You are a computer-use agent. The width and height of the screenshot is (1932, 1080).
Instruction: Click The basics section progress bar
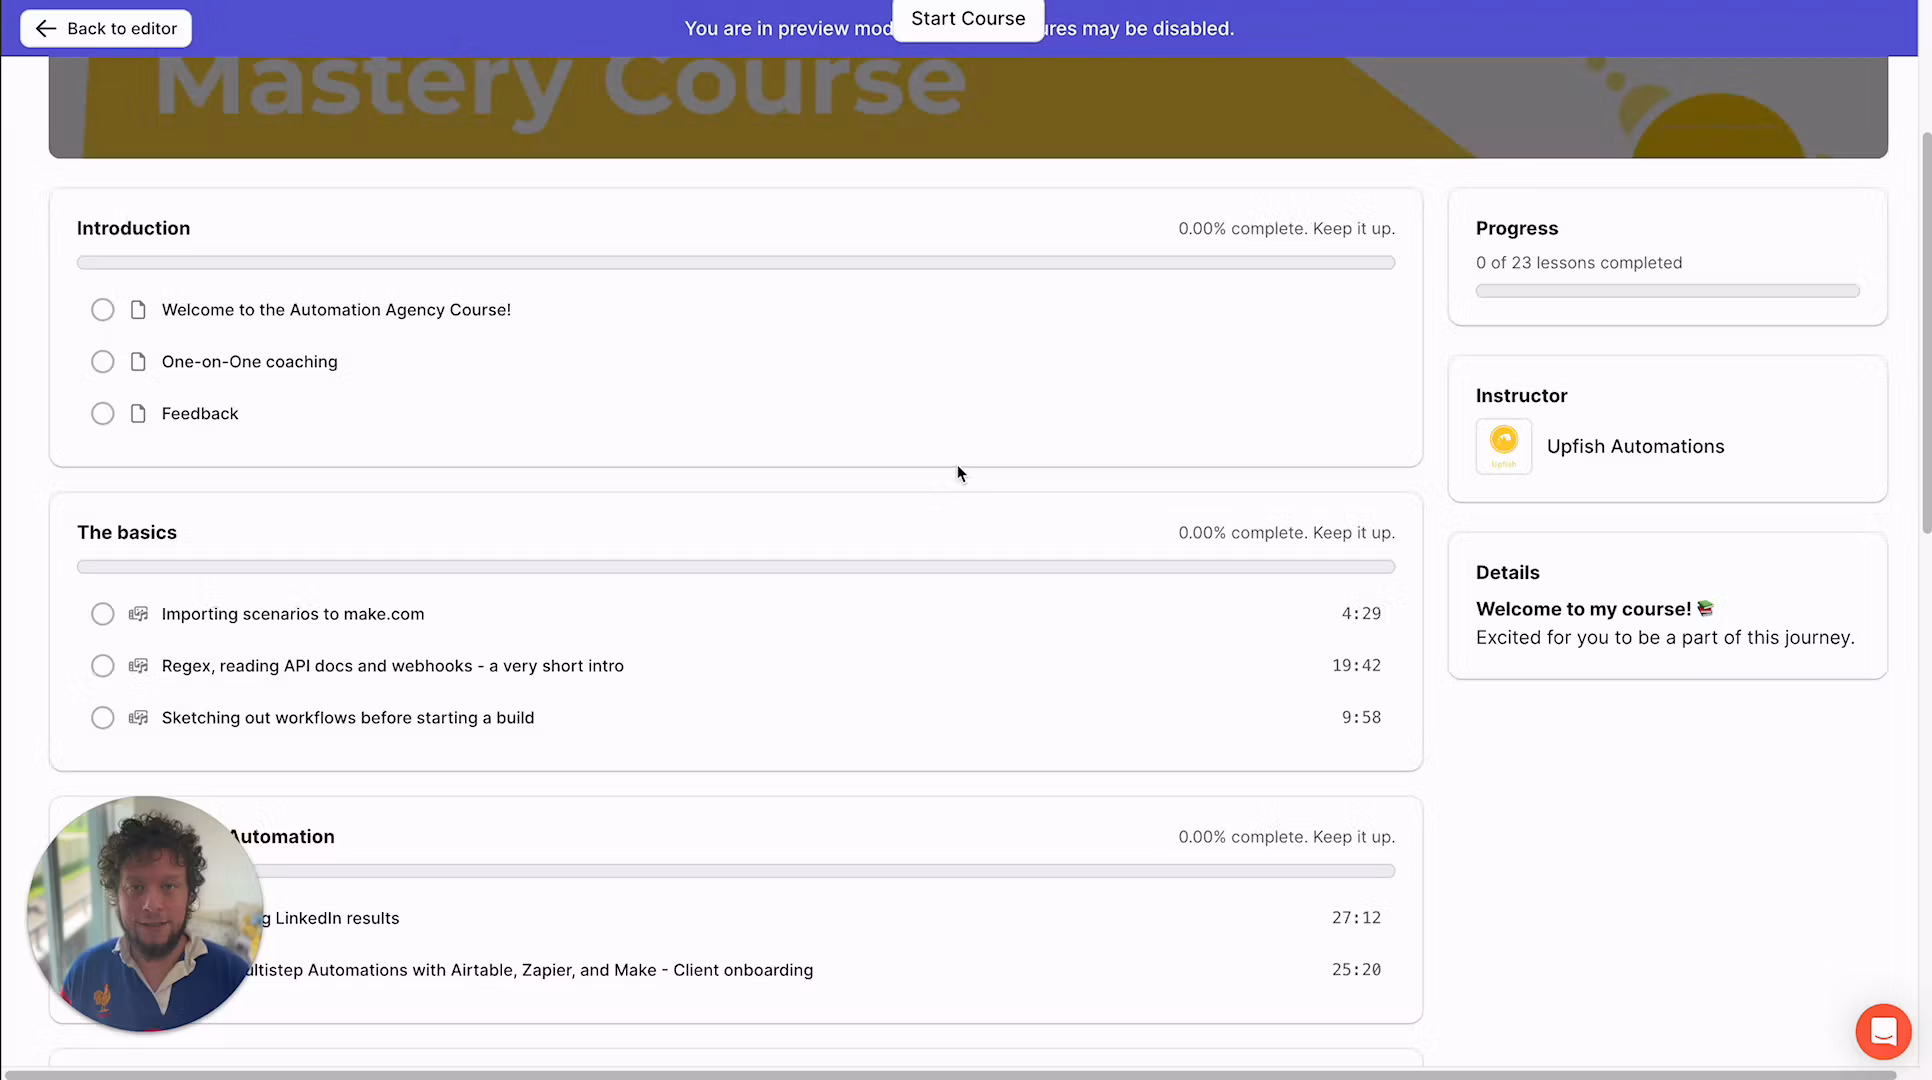pos(736,566)
